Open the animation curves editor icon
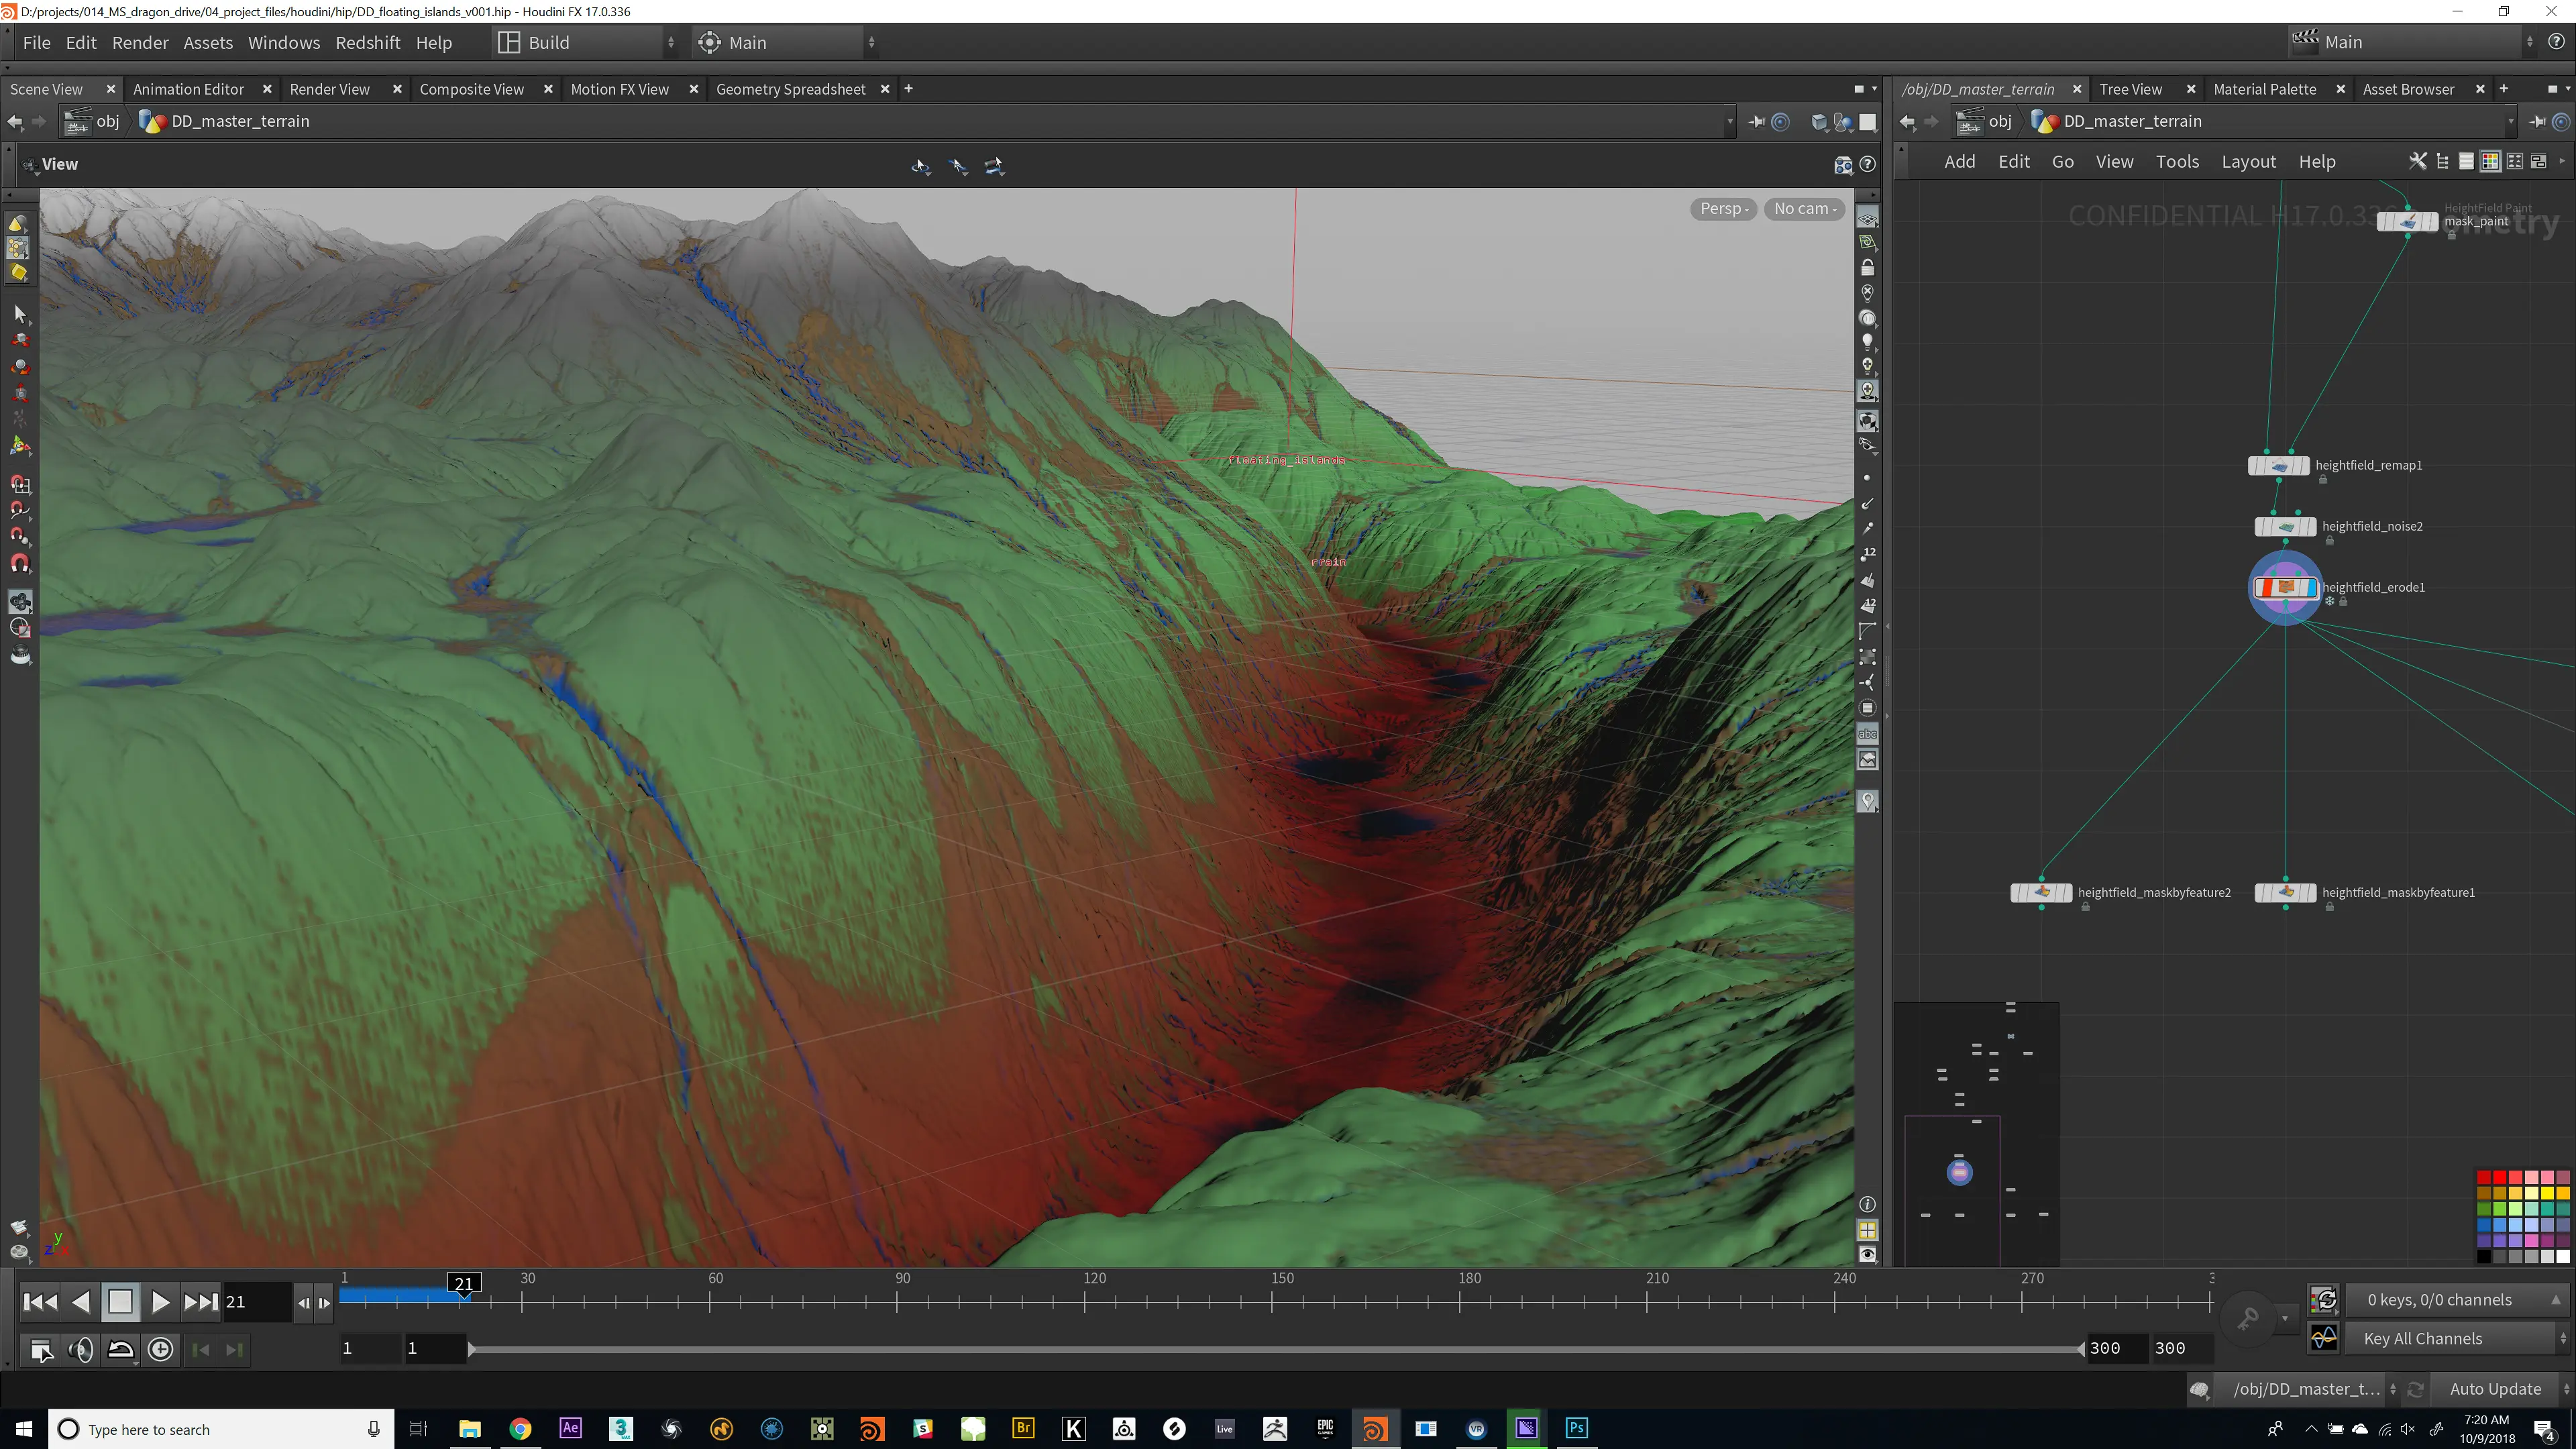This screenshot has height=1449, width=2576. pyautogui.click(x=2324, y=1337)
